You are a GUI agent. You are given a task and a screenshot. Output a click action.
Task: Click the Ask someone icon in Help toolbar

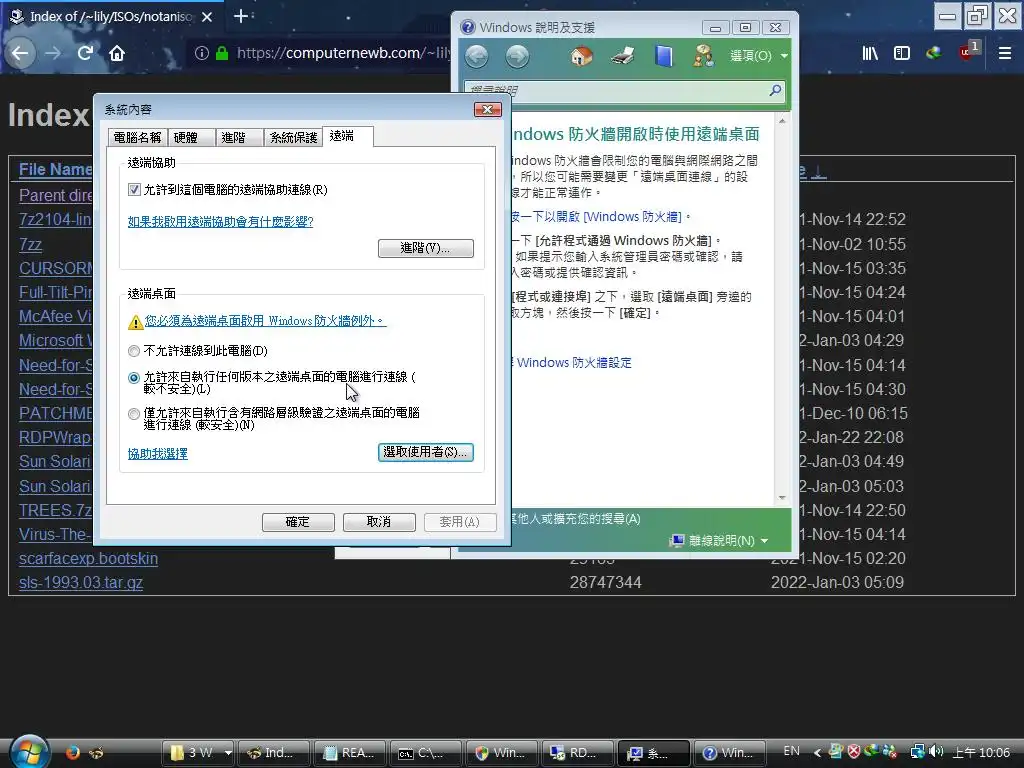point(703,56)
